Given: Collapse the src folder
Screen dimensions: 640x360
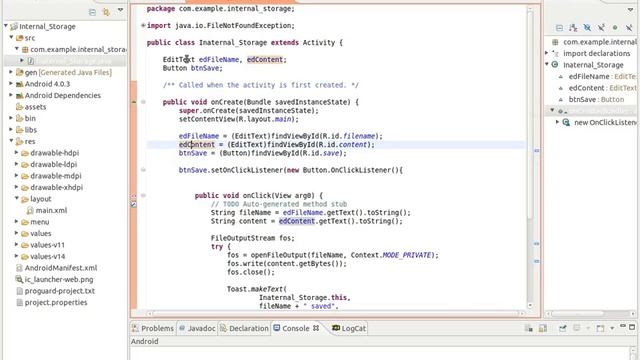Looking at the screenshot, I should [11, 37].
